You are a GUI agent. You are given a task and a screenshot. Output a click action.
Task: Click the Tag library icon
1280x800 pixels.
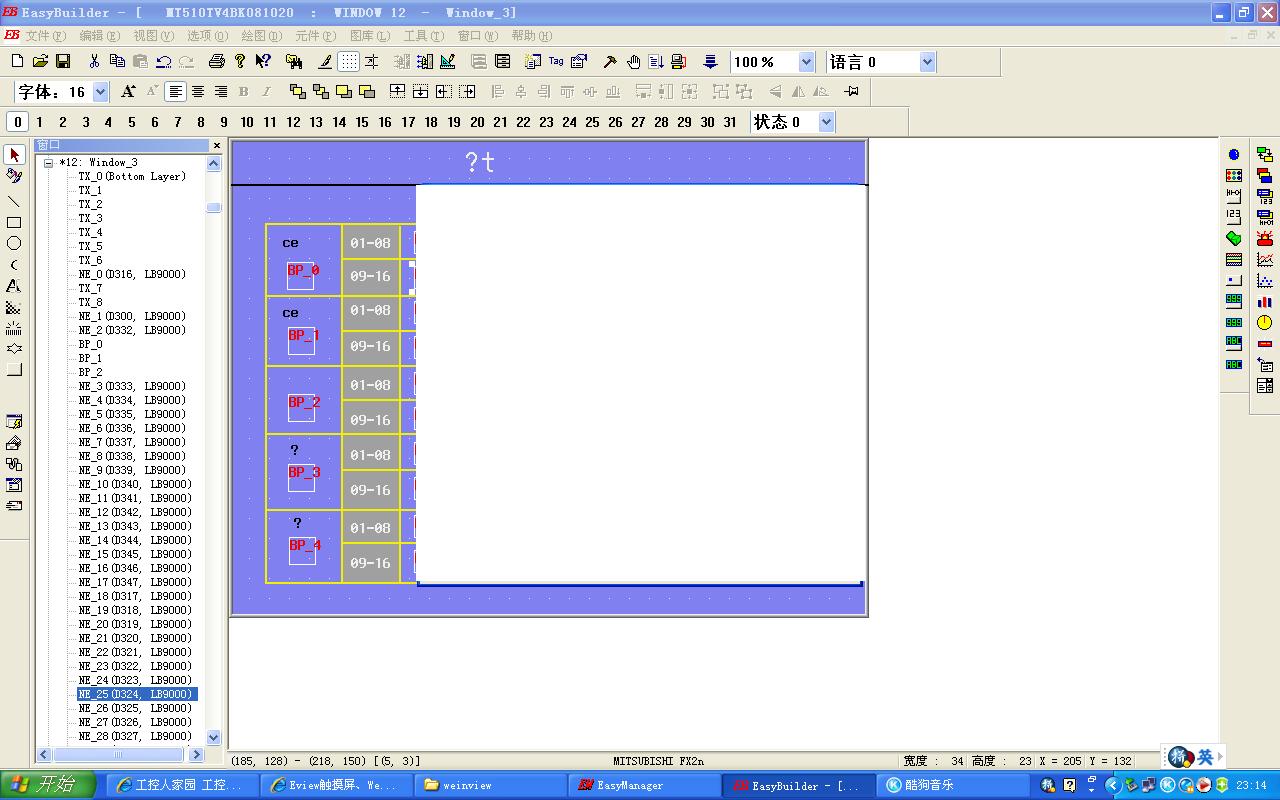coord(556,62)
